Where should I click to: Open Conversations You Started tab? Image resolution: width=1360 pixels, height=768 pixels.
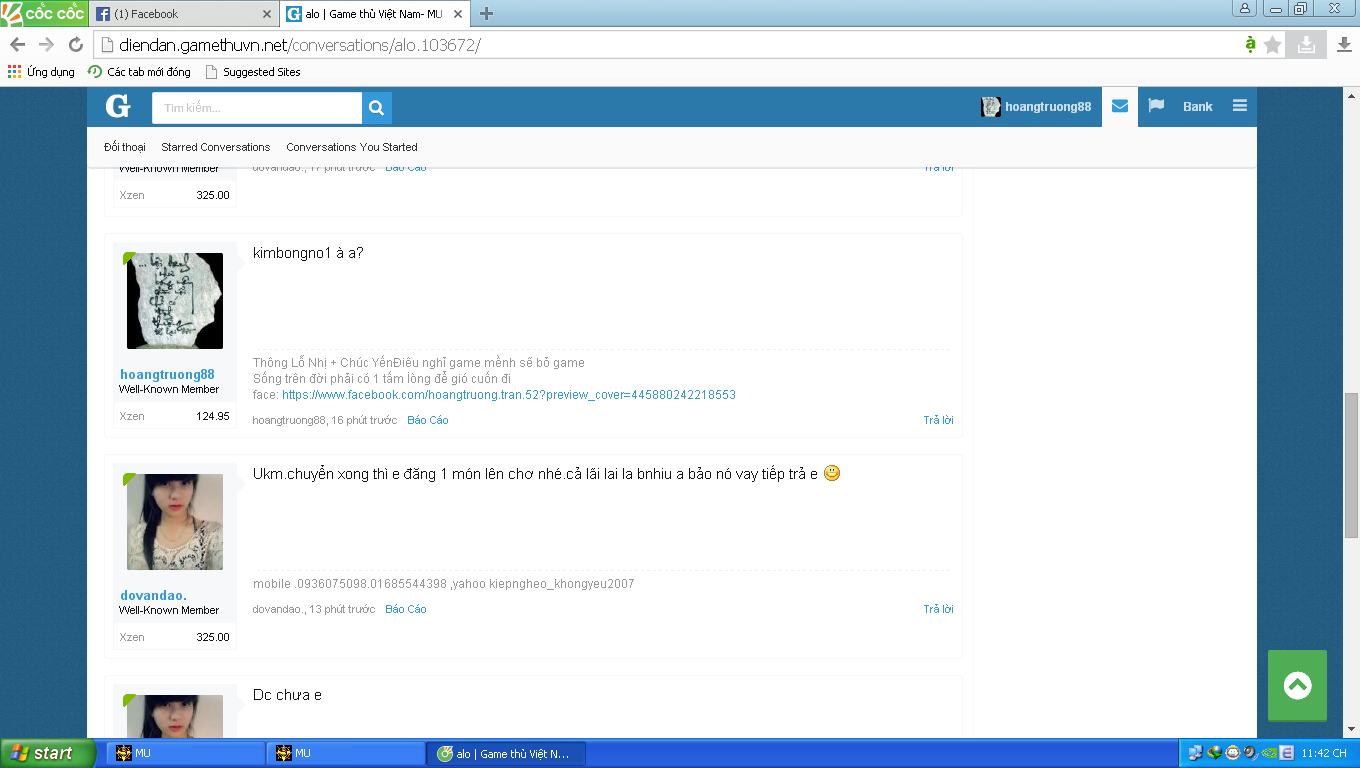[352, 147]
